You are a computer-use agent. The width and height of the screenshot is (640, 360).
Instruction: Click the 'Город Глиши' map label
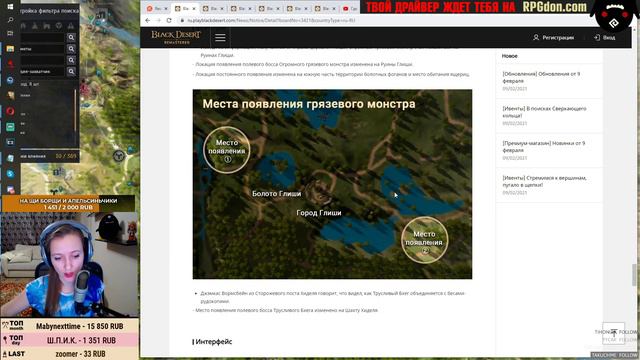point(319,213)
